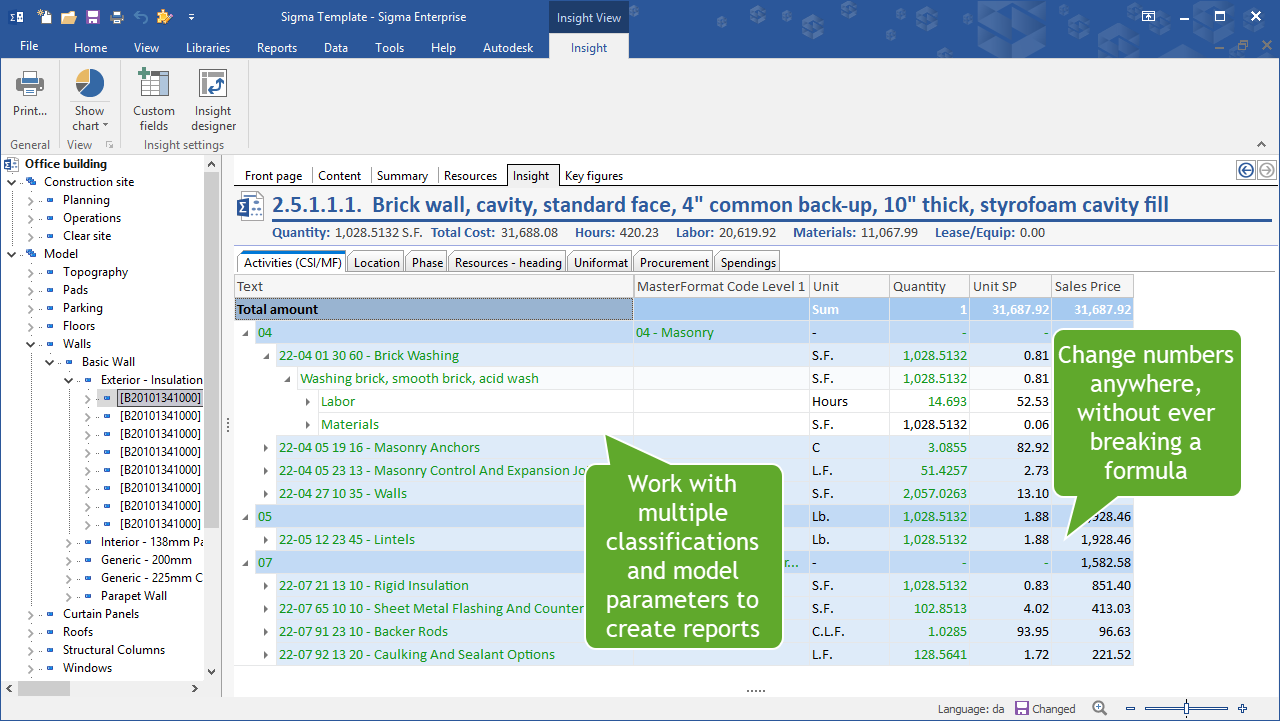The width and height of the screenshot is (1280, 721).
Task: Click the zoom magnifier icon in status bar
Action: tap(1100, 708)
